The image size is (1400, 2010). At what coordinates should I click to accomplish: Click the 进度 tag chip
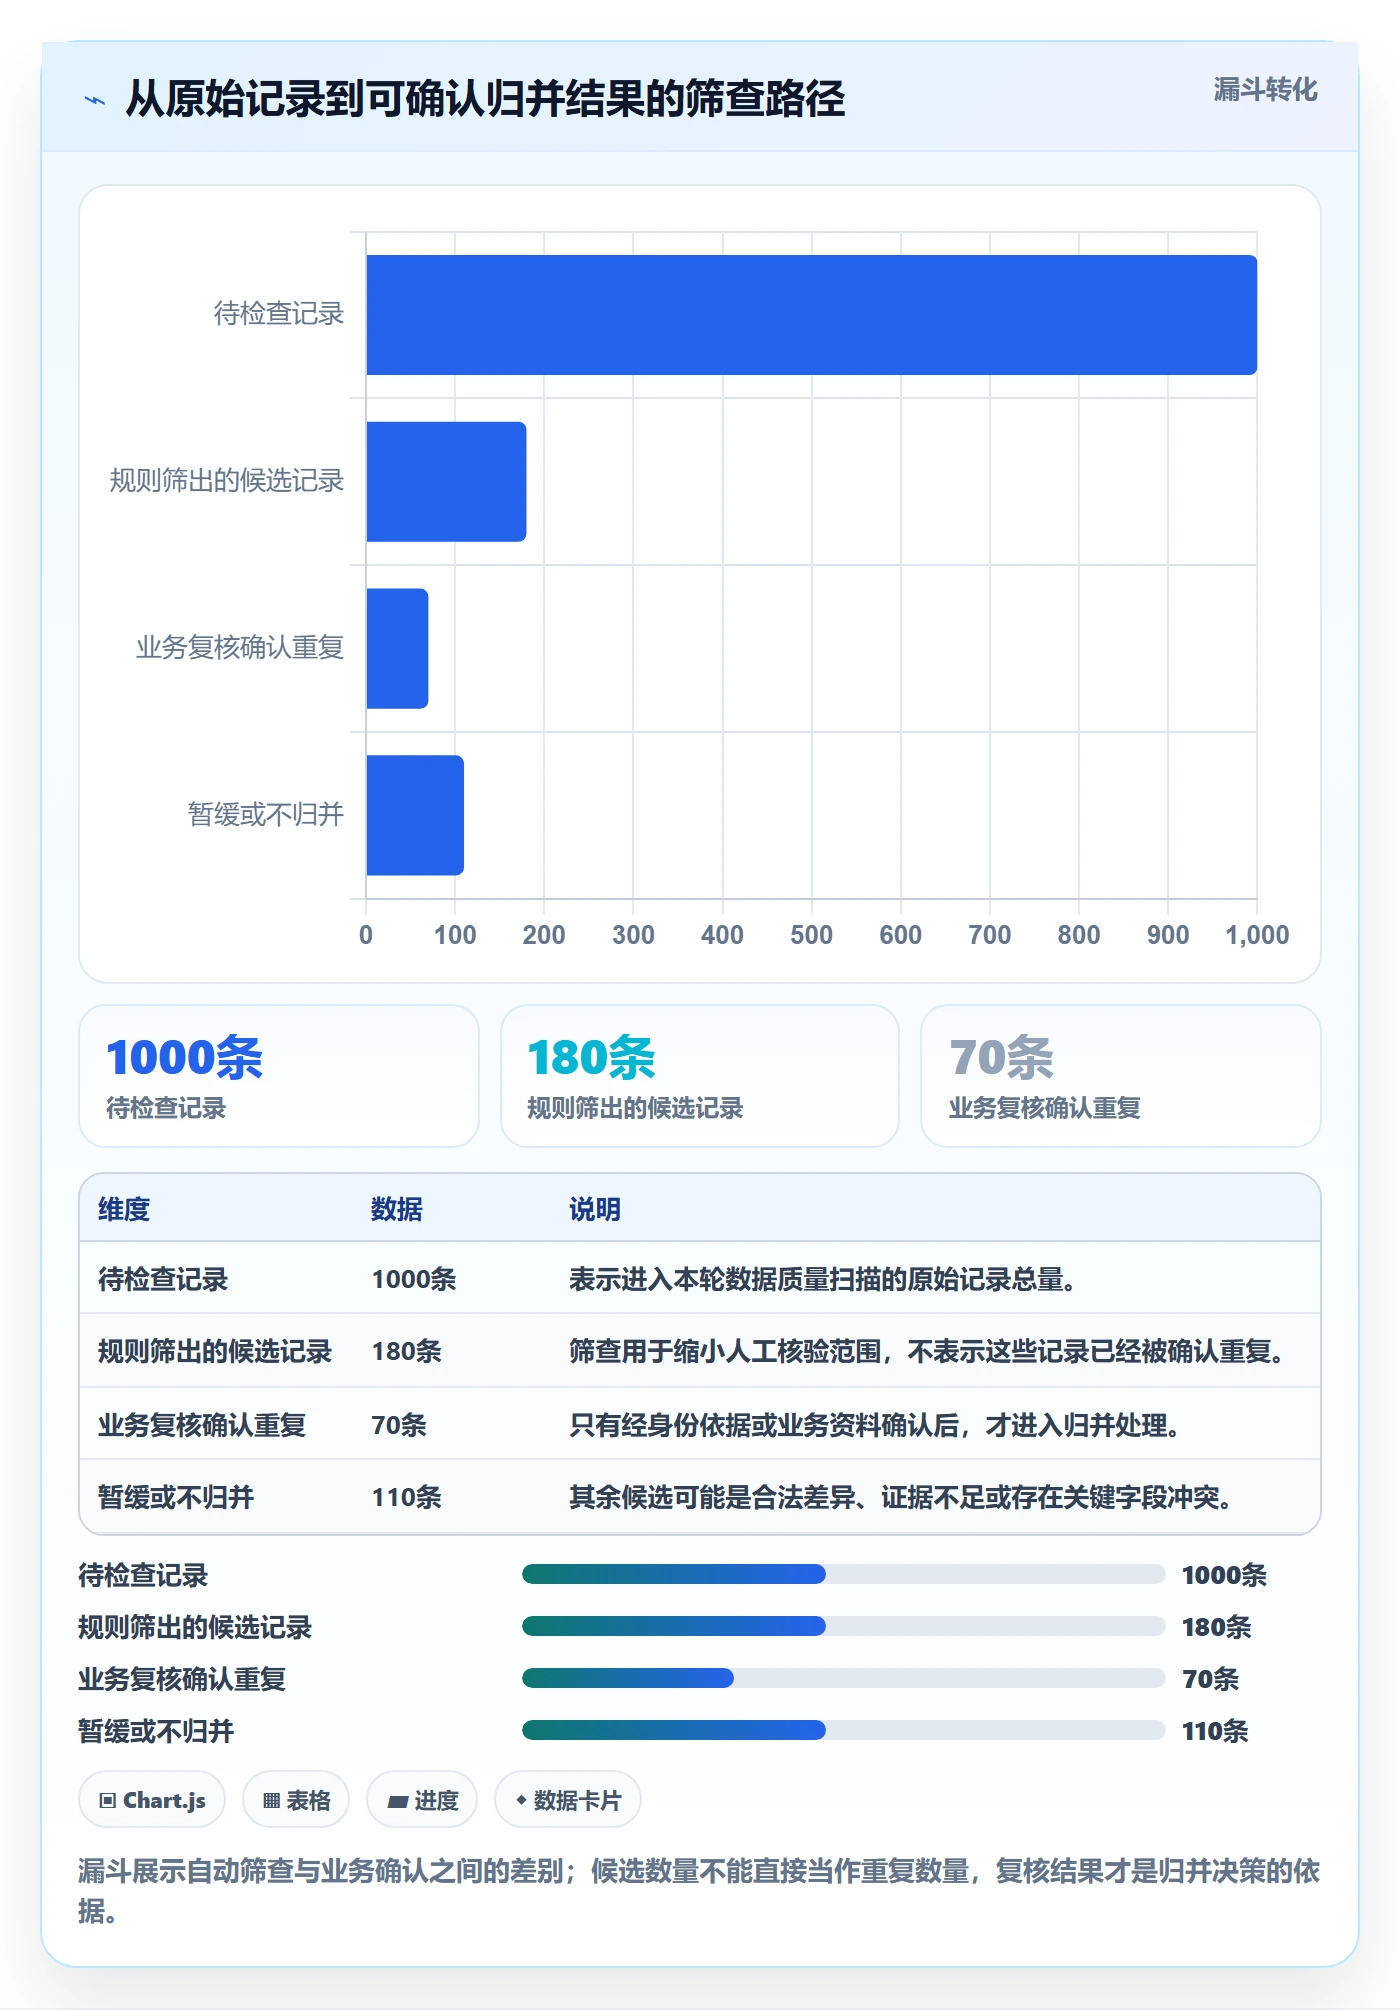point(422,1800)
